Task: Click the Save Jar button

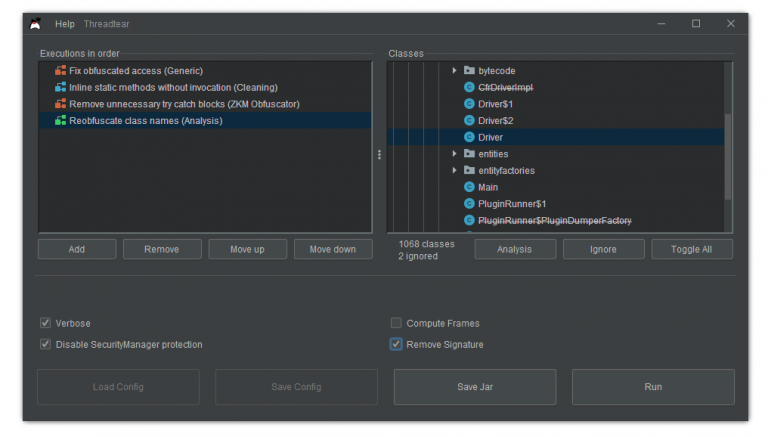Action: click(x=475, y=387)
